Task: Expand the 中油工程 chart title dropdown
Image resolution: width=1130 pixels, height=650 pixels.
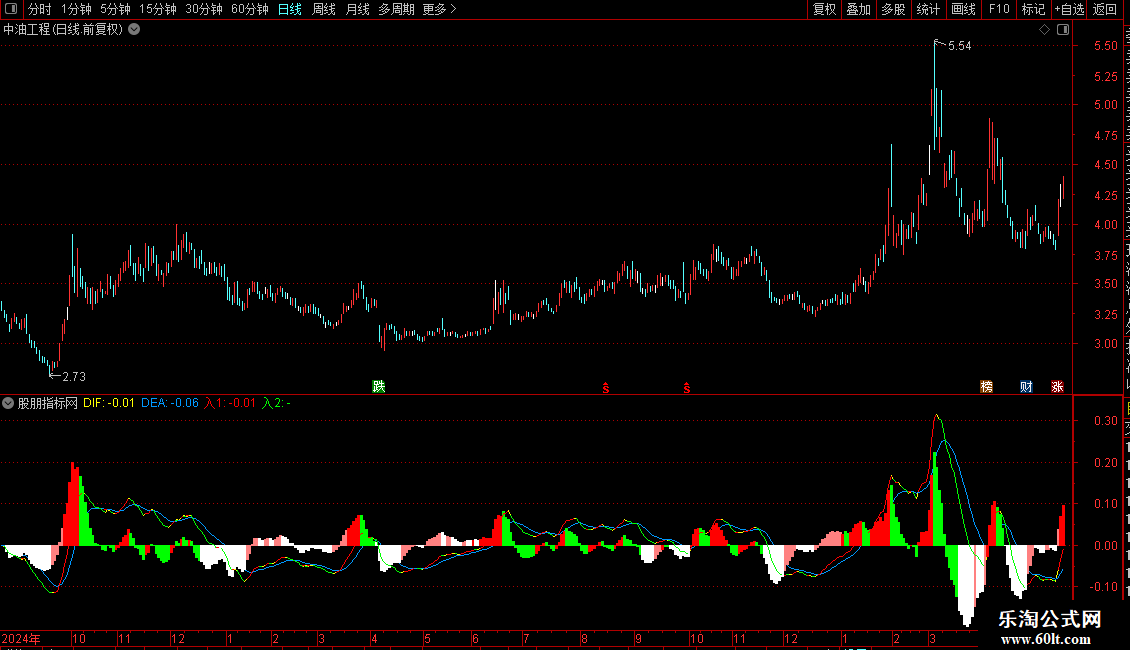Action: 134,30
